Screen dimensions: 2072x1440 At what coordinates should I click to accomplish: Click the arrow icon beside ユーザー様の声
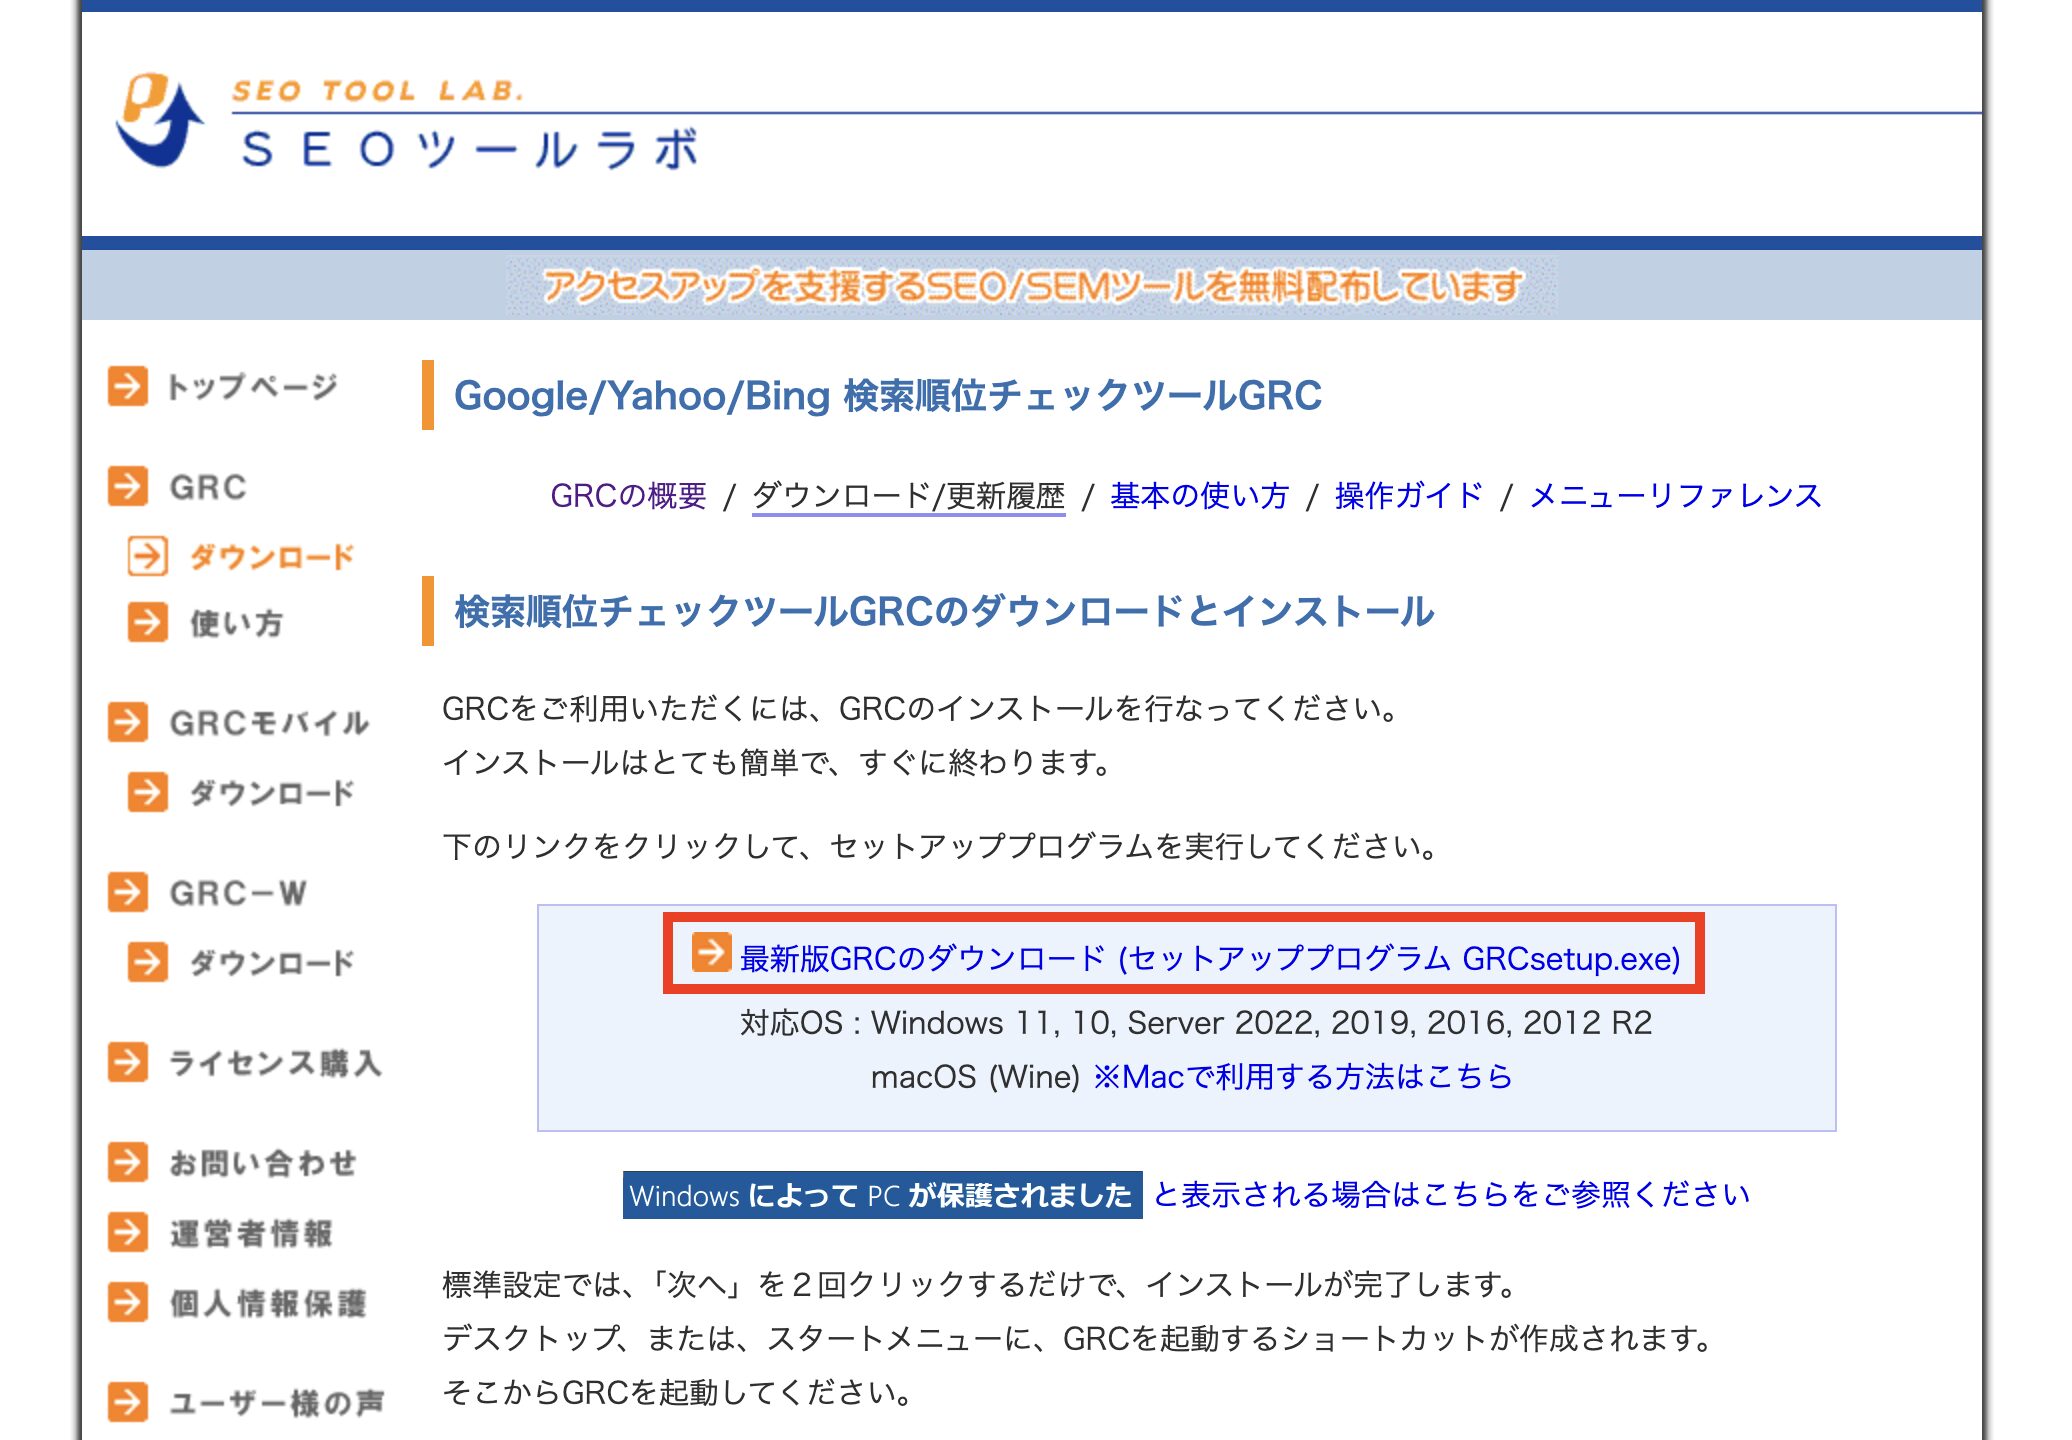[127, 1402]
